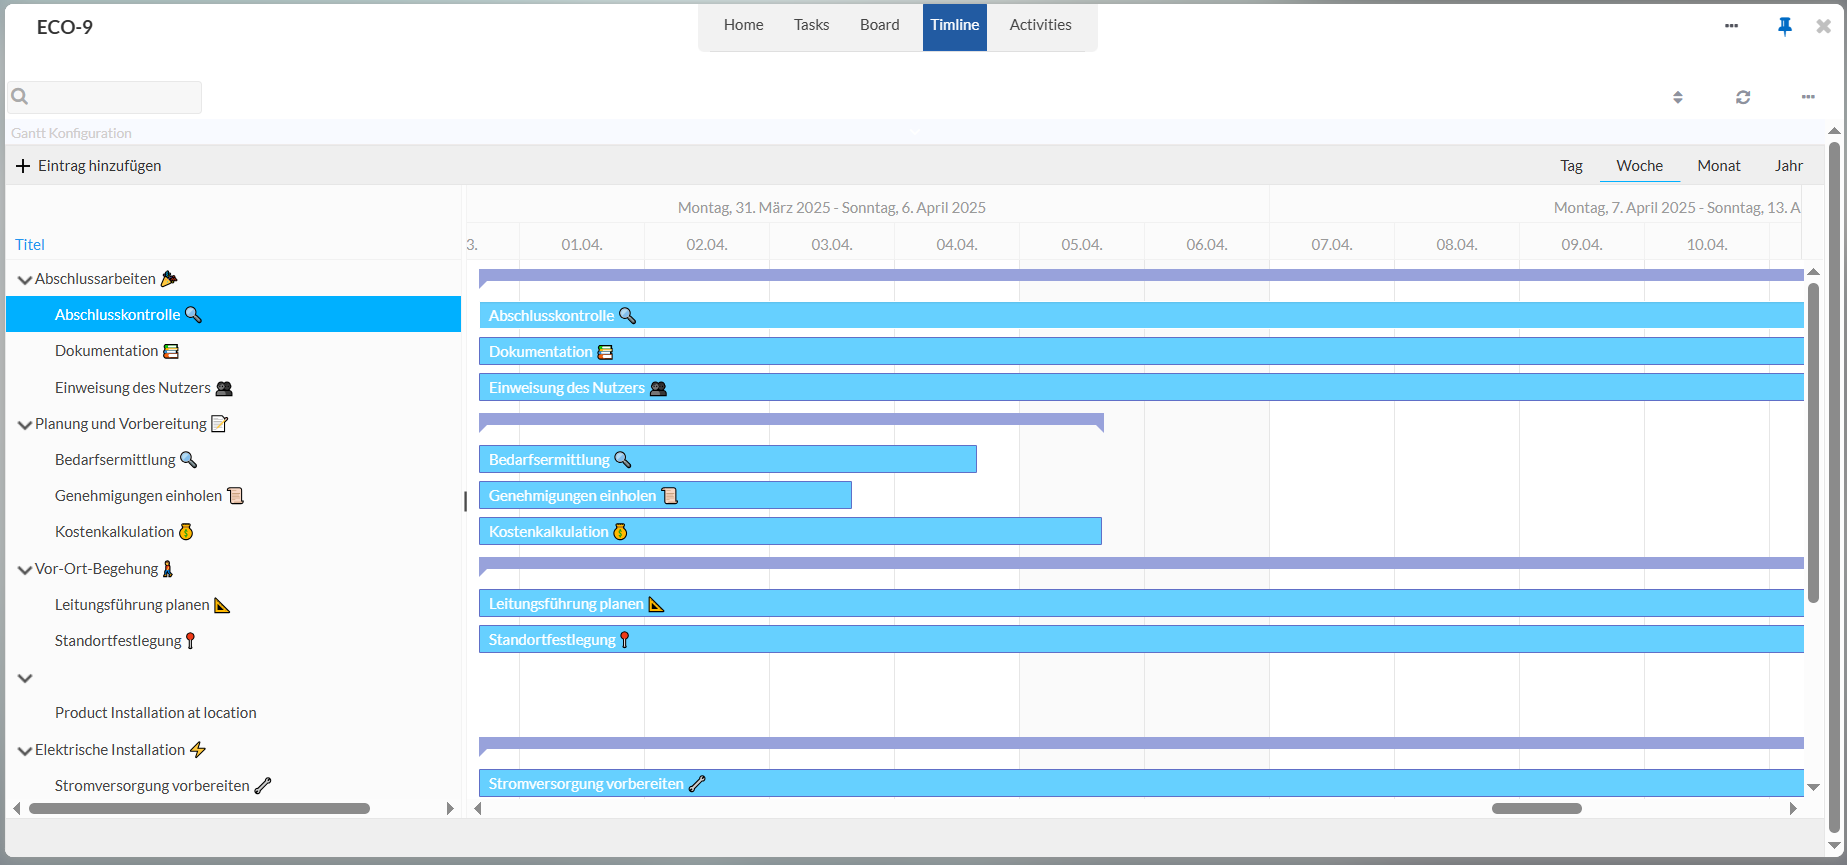1847x865 pixels.
Task: Click the pin icon in header
Action: point(1784,26)
